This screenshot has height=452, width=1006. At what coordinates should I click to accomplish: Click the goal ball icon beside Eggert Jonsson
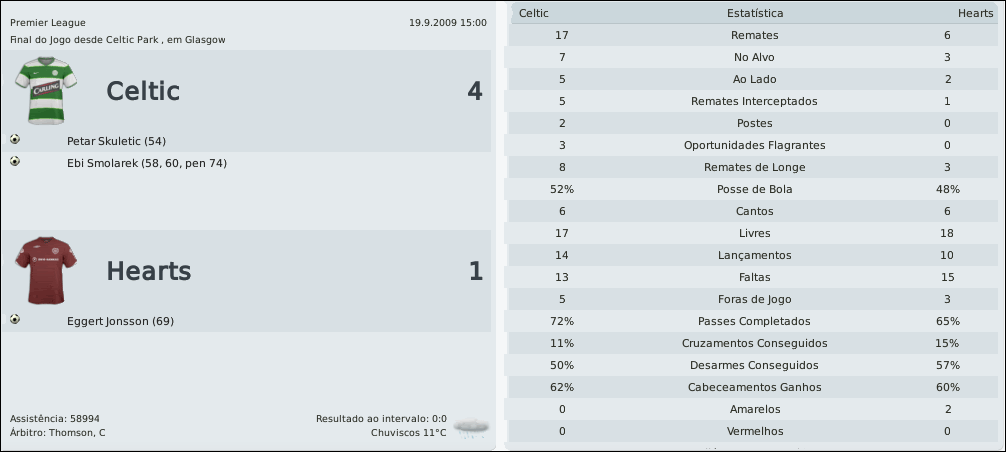click(x=15, y=320)
